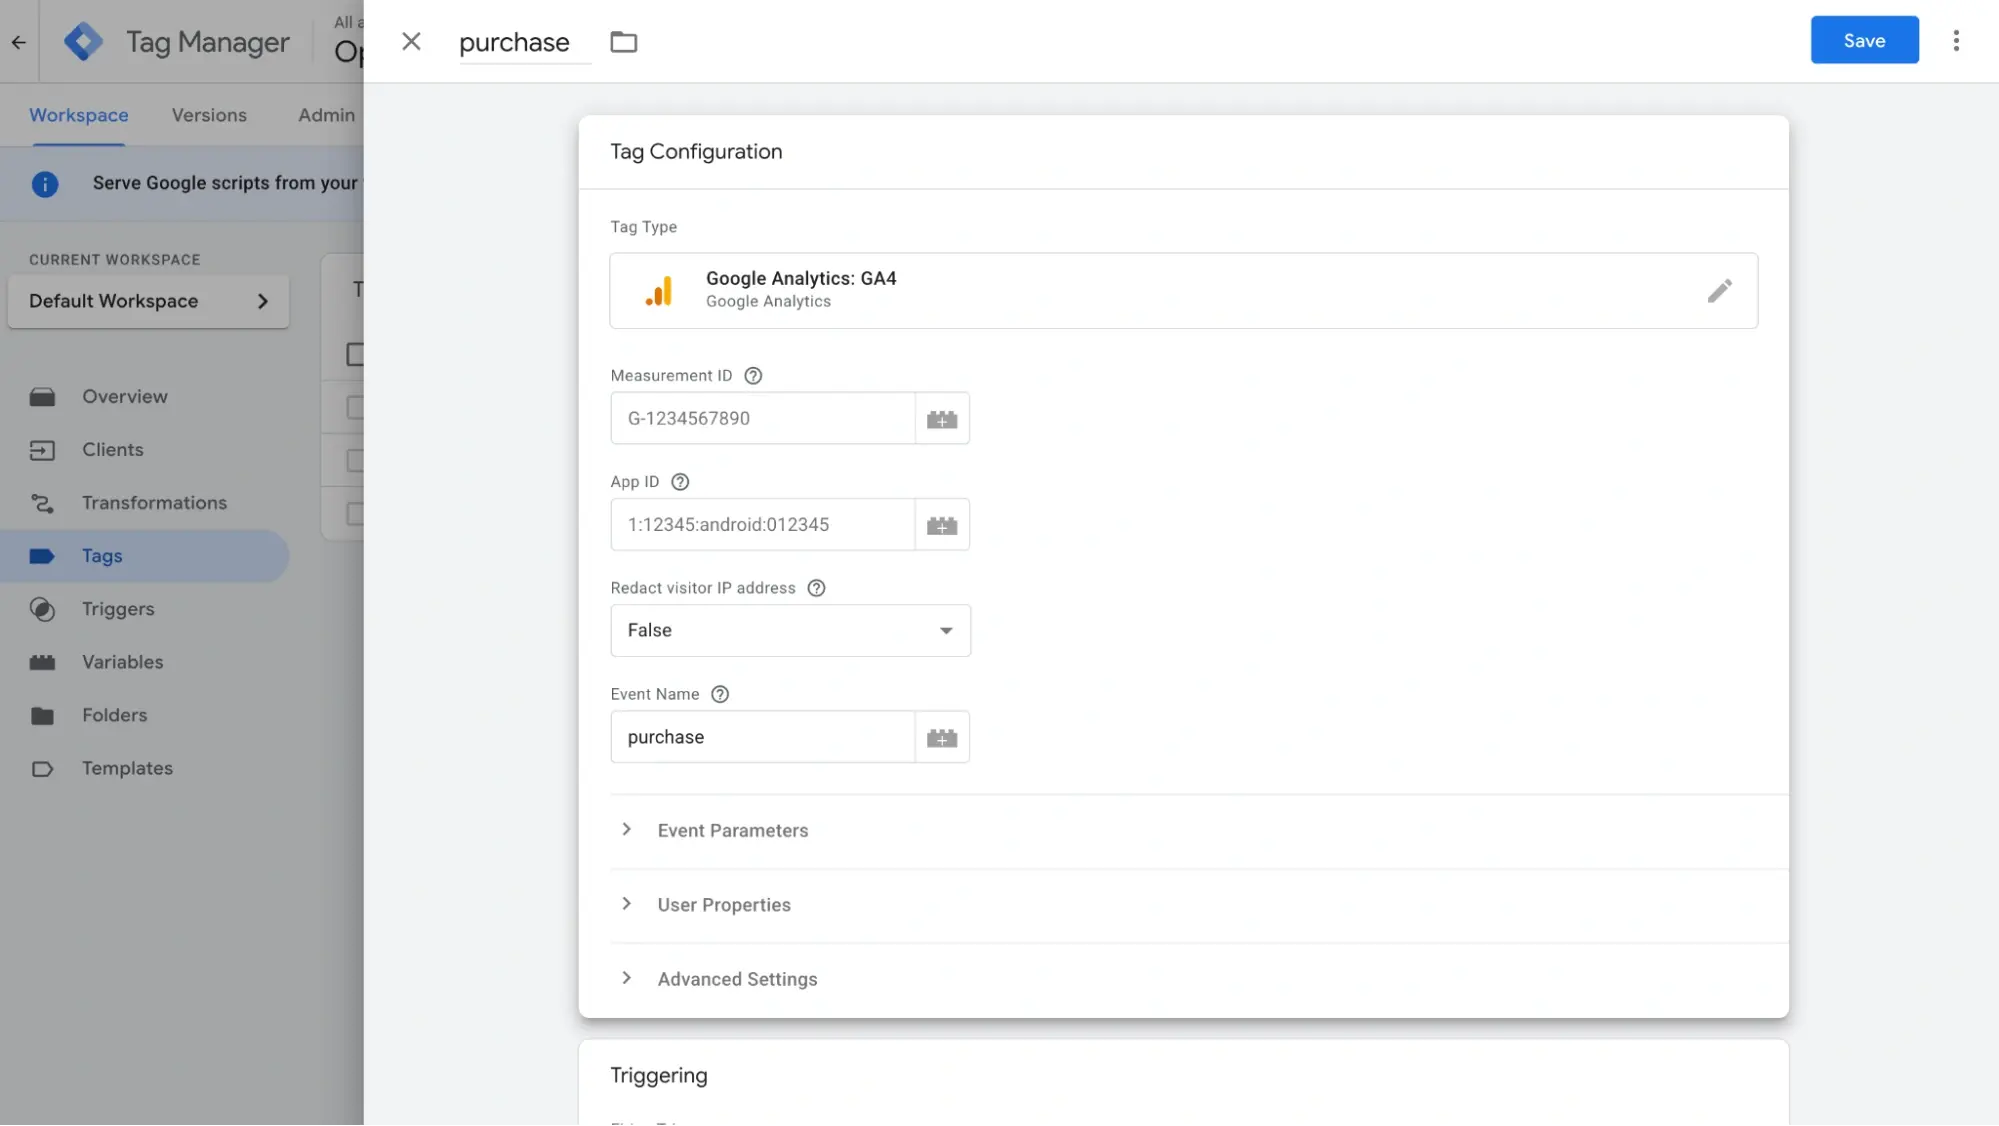Screen dimensions: 1999x1126
Task: Open Clients in the sidebar
Action: 145,450
